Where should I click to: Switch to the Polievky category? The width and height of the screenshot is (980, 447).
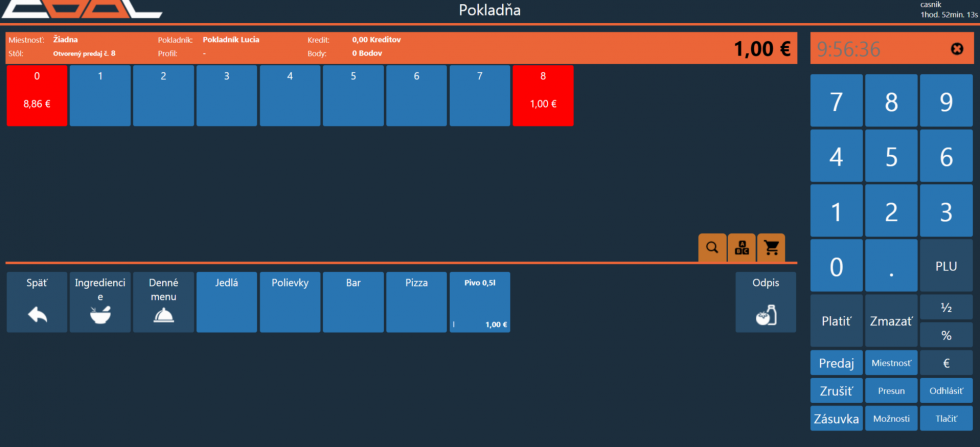click(x=290, y=302)
